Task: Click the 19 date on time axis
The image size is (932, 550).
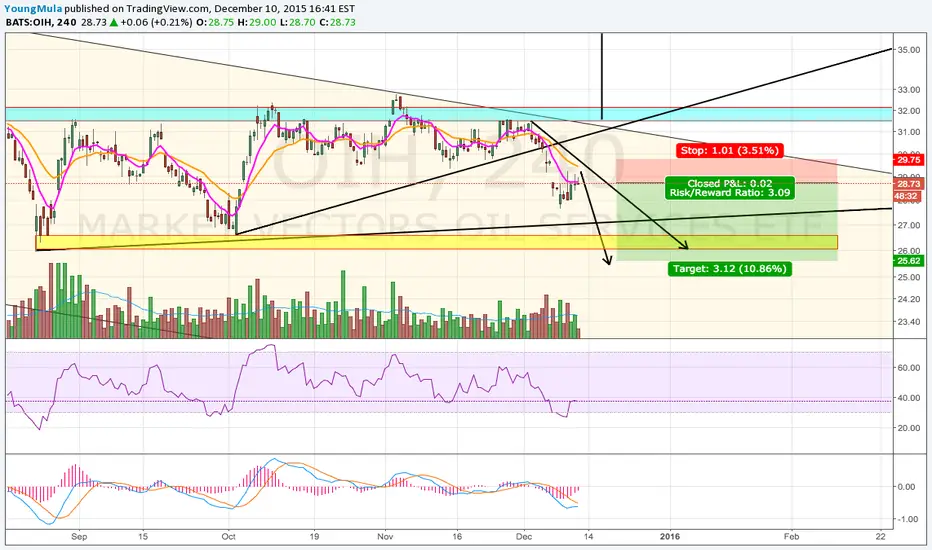Action: [x=314, y=536]
